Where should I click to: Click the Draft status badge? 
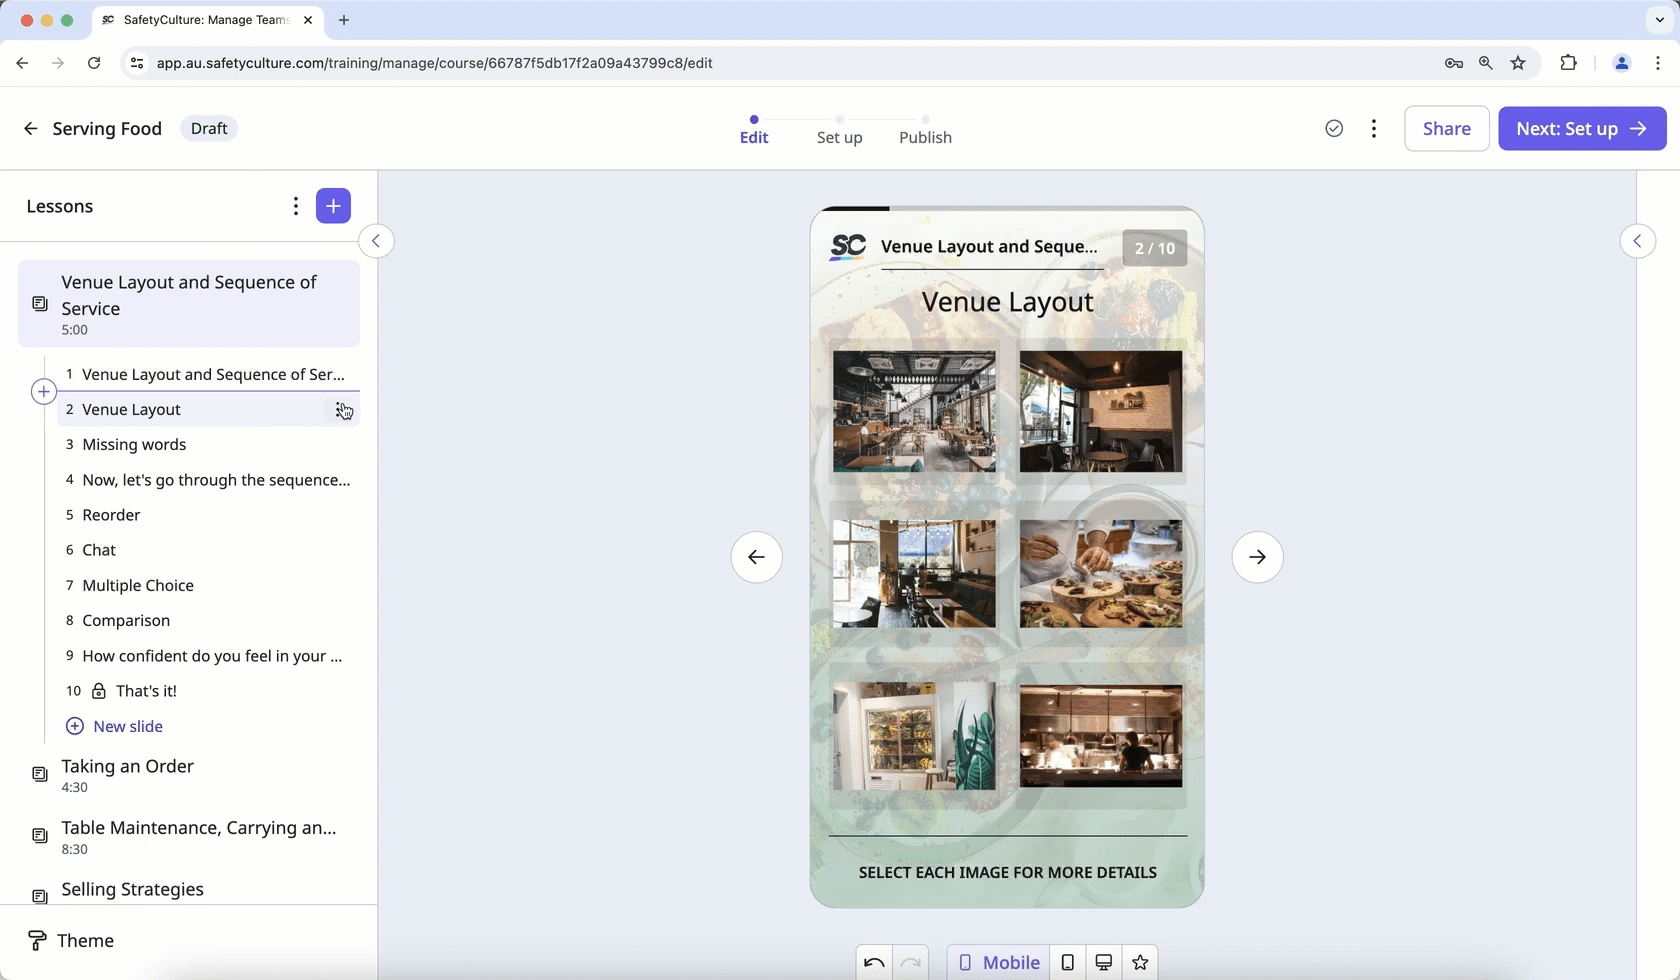click(209, 128)
